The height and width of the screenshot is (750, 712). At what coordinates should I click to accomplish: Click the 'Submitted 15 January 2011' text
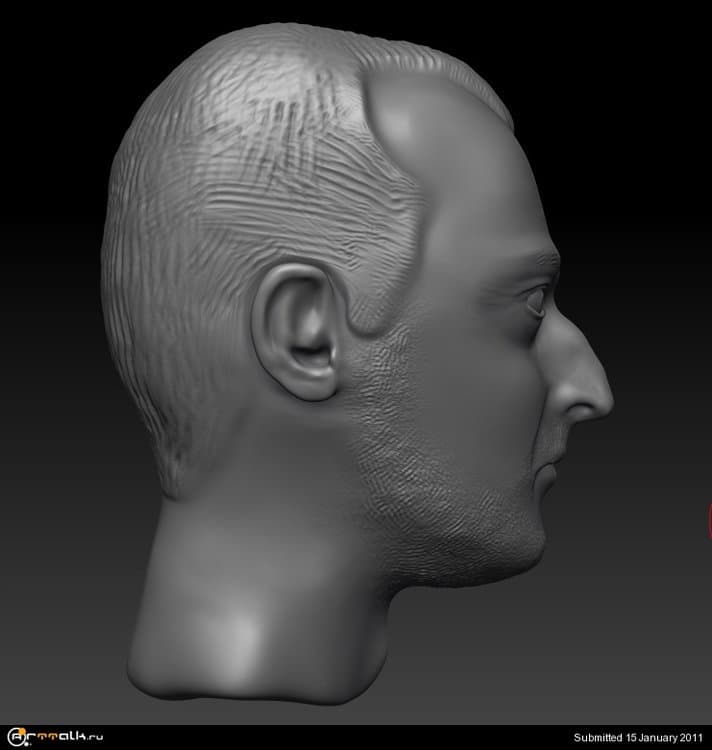pos(638,738)
